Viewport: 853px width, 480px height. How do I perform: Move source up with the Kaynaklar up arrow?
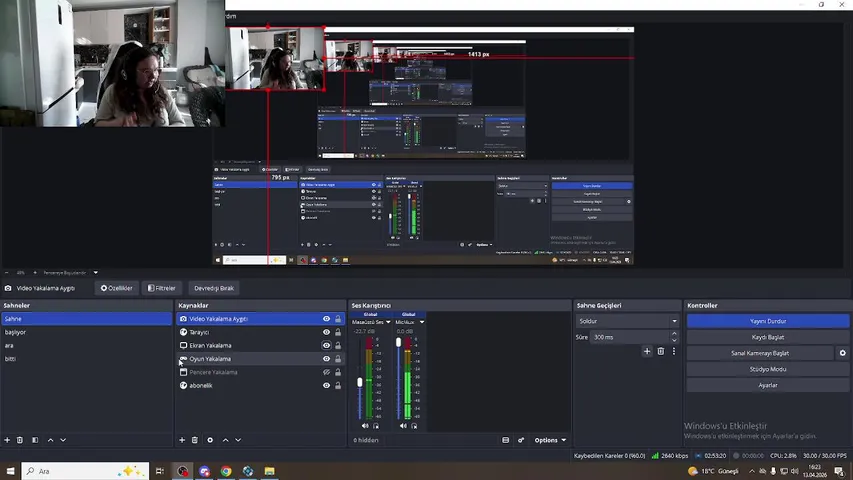(x=225, y=440)
